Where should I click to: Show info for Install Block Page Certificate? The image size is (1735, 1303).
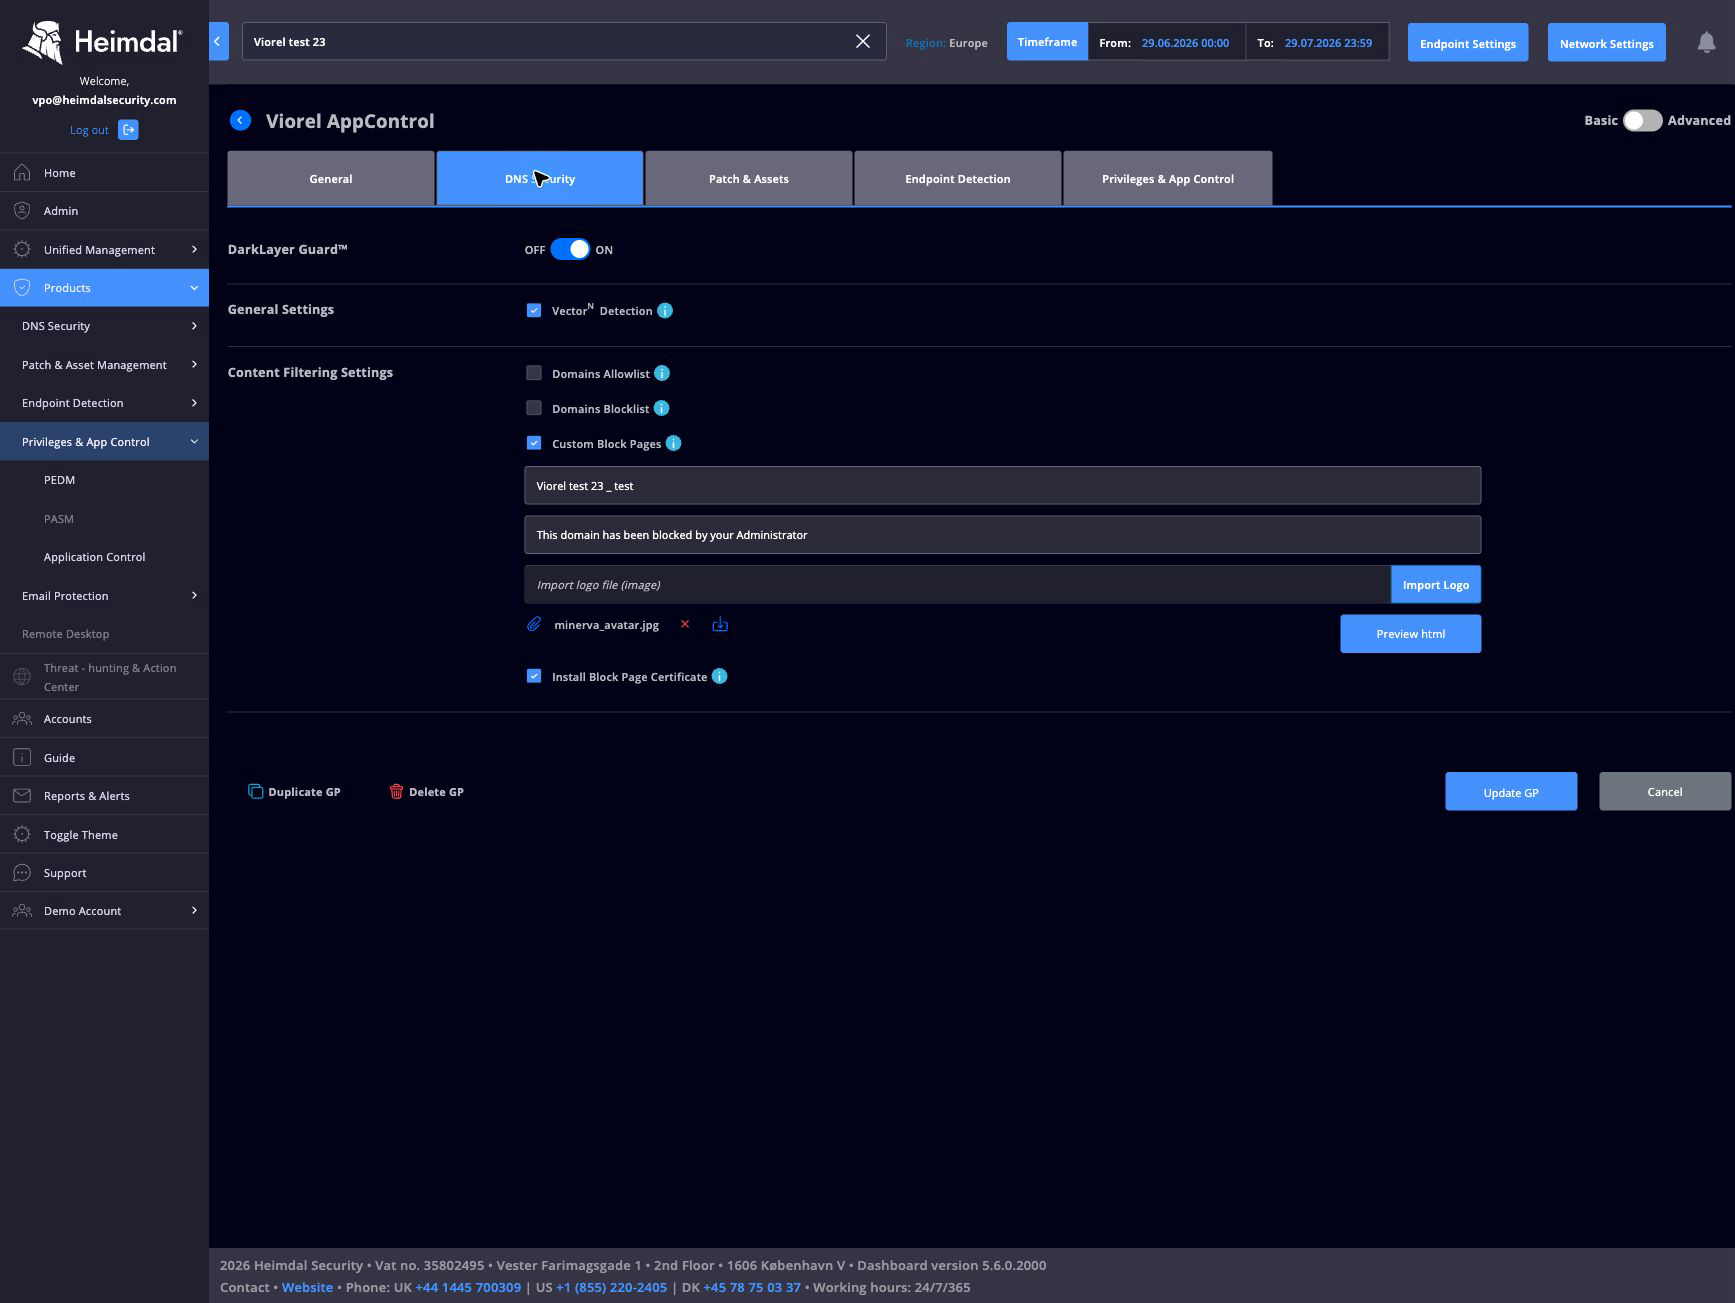[x=719, y=677]
